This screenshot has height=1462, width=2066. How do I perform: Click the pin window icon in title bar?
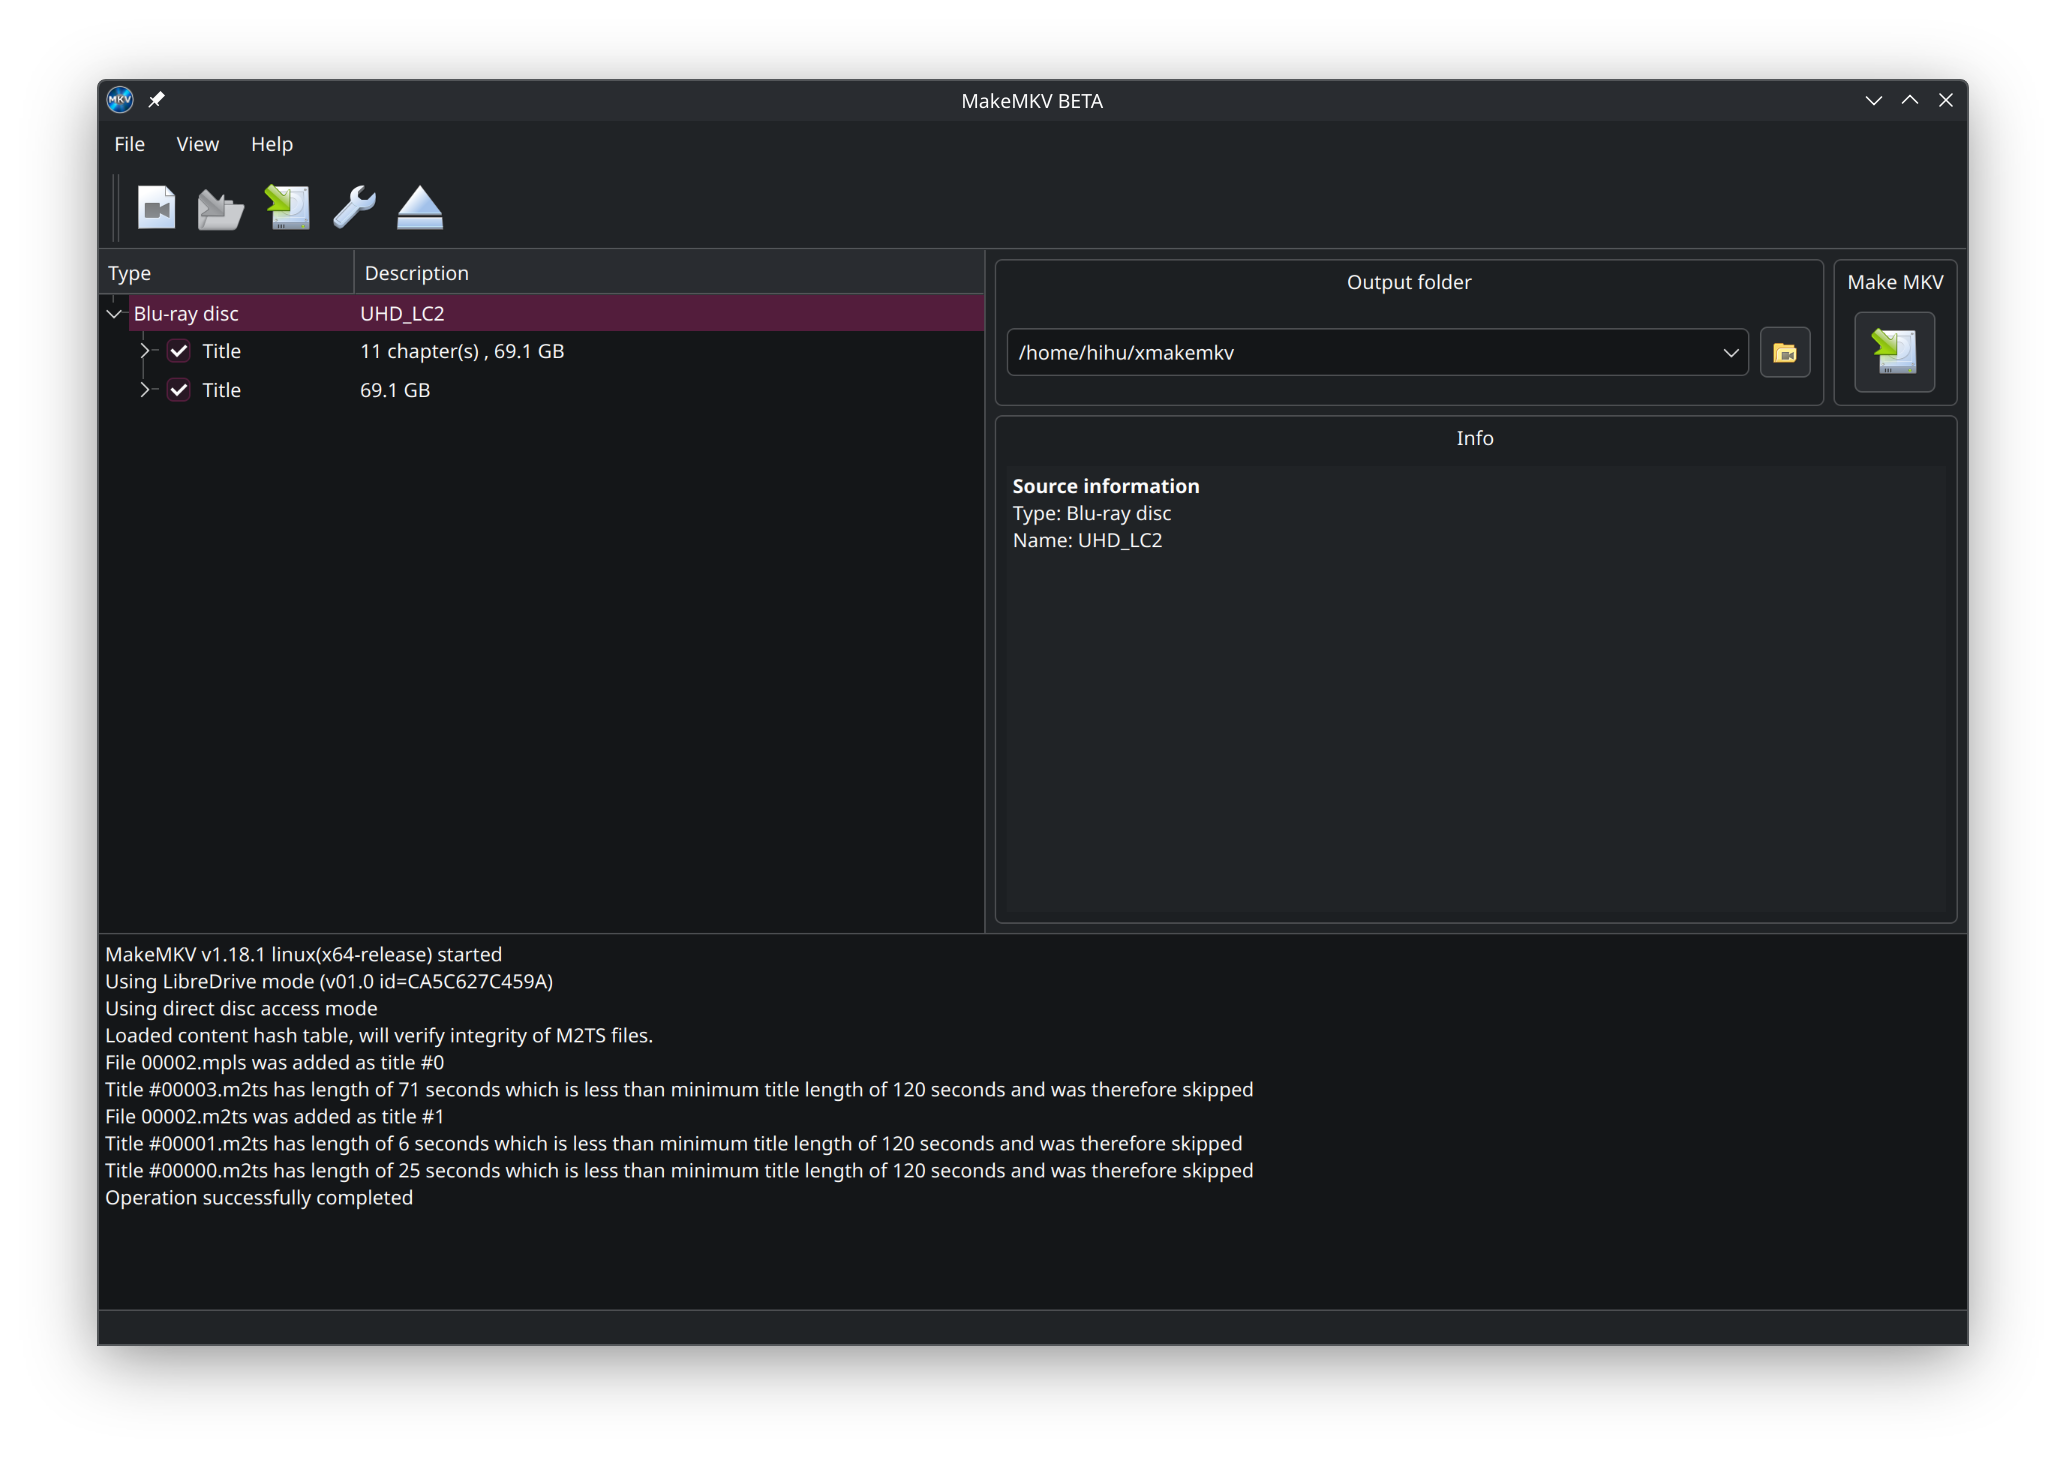tap(156, 100)
